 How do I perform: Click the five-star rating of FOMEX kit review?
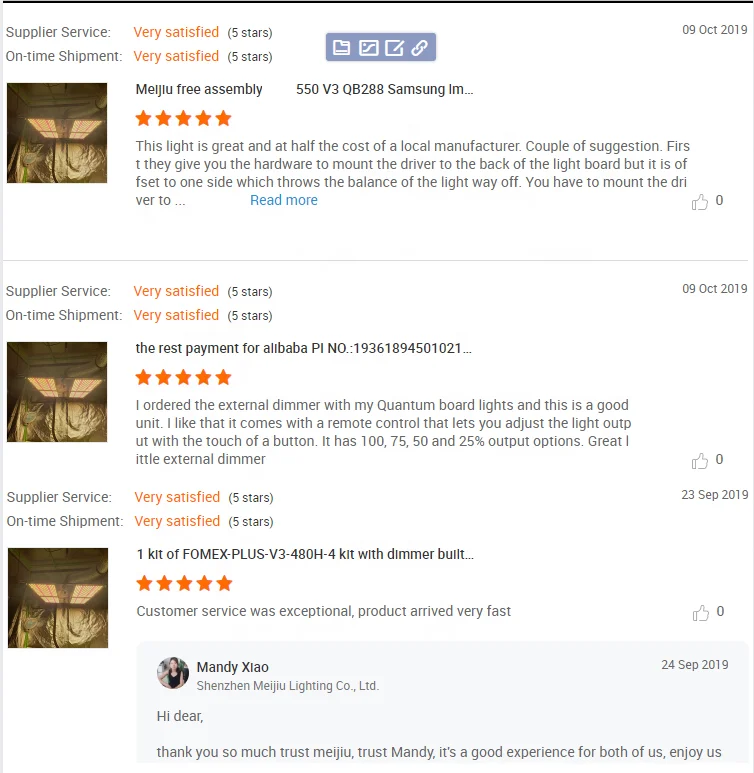184,583
